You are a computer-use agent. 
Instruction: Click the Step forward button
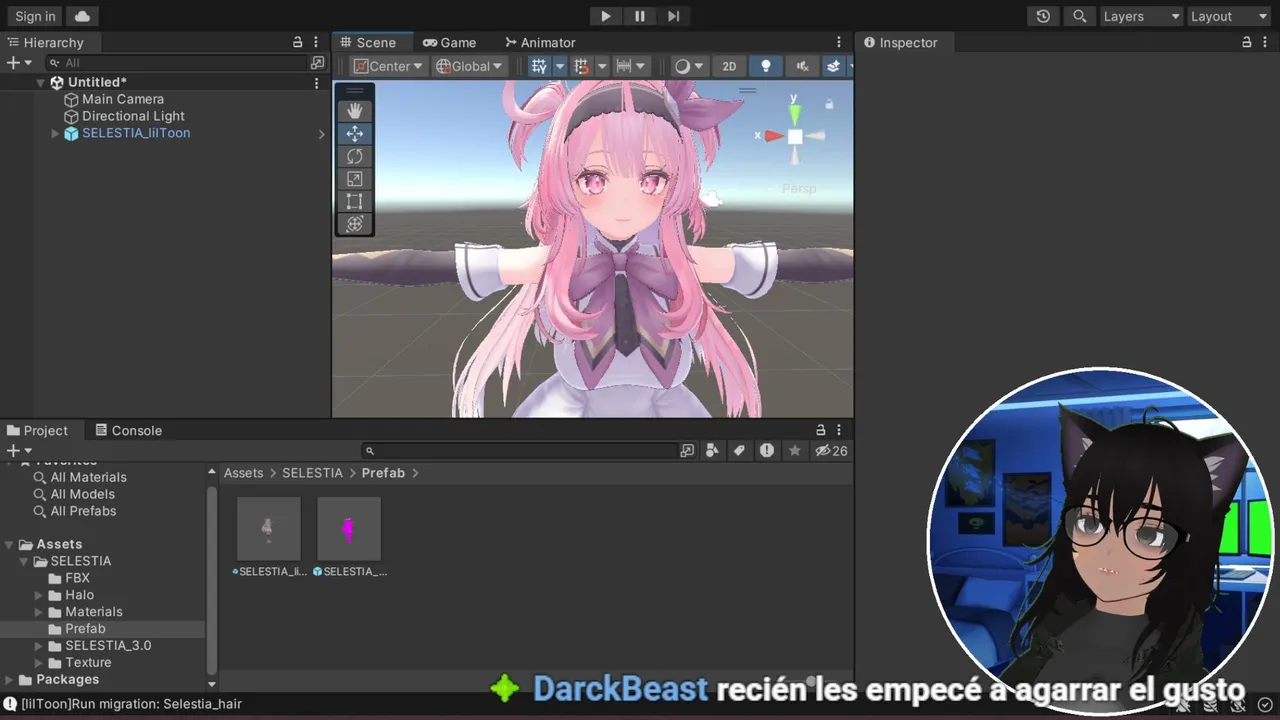[x=674, y=16]
